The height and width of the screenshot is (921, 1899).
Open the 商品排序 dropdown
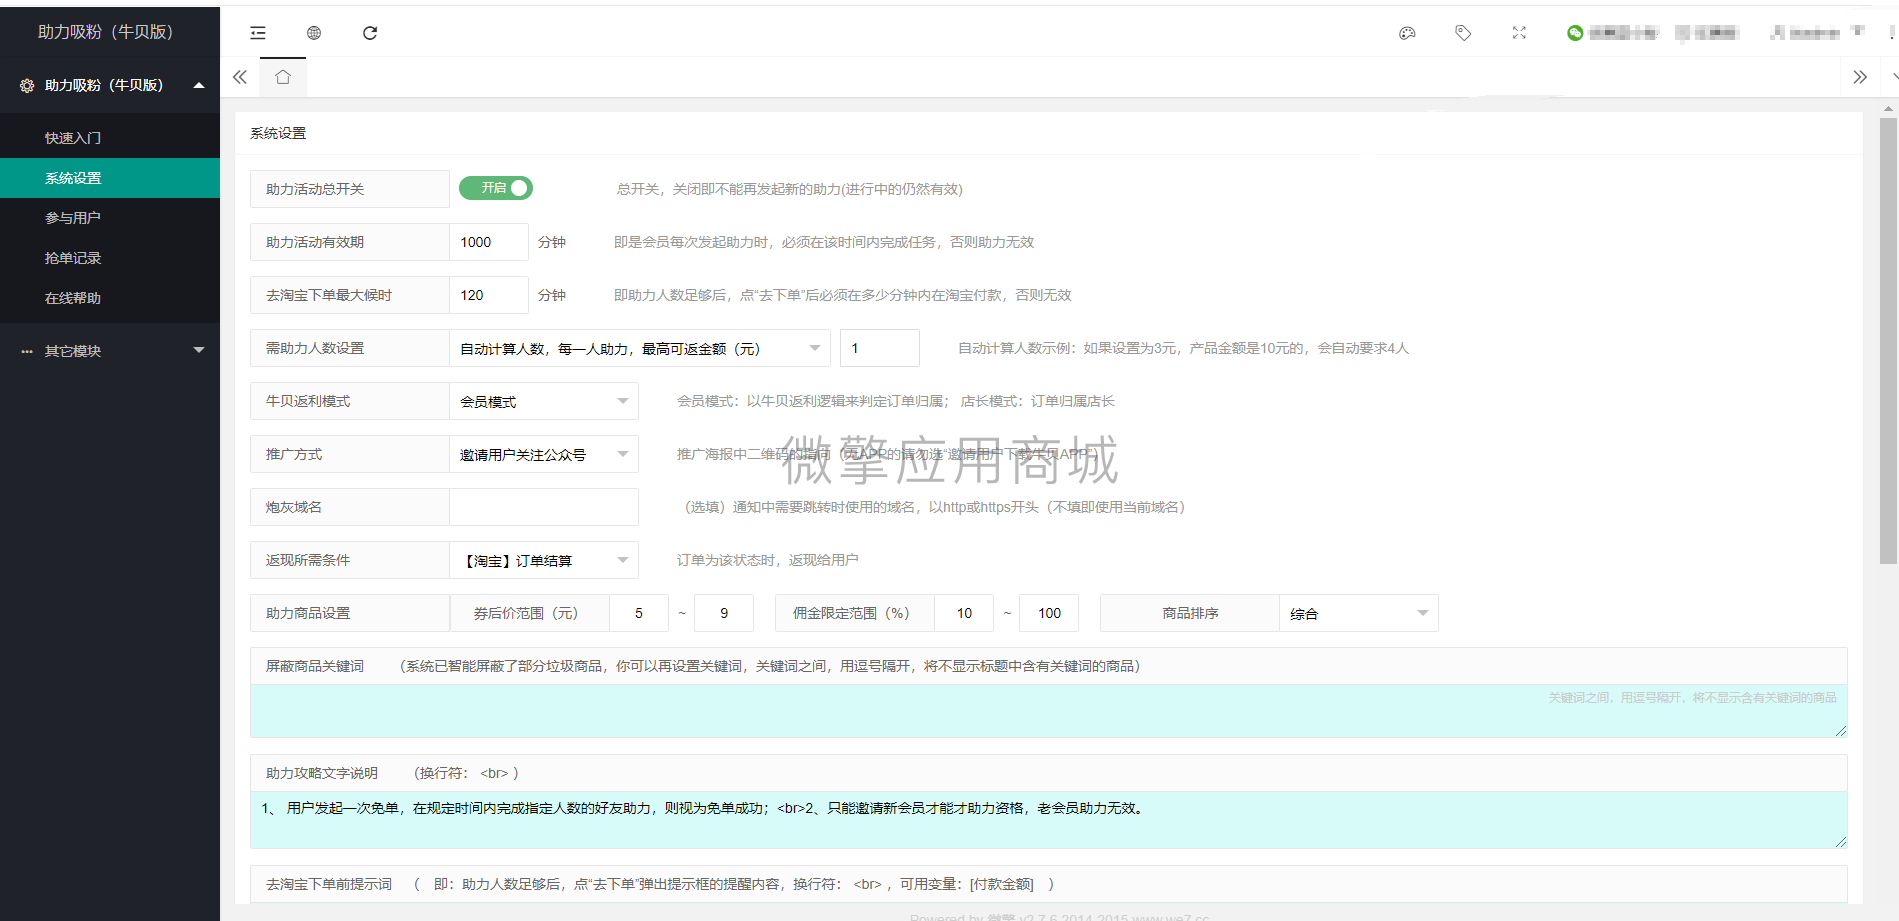click(1359, 613)
